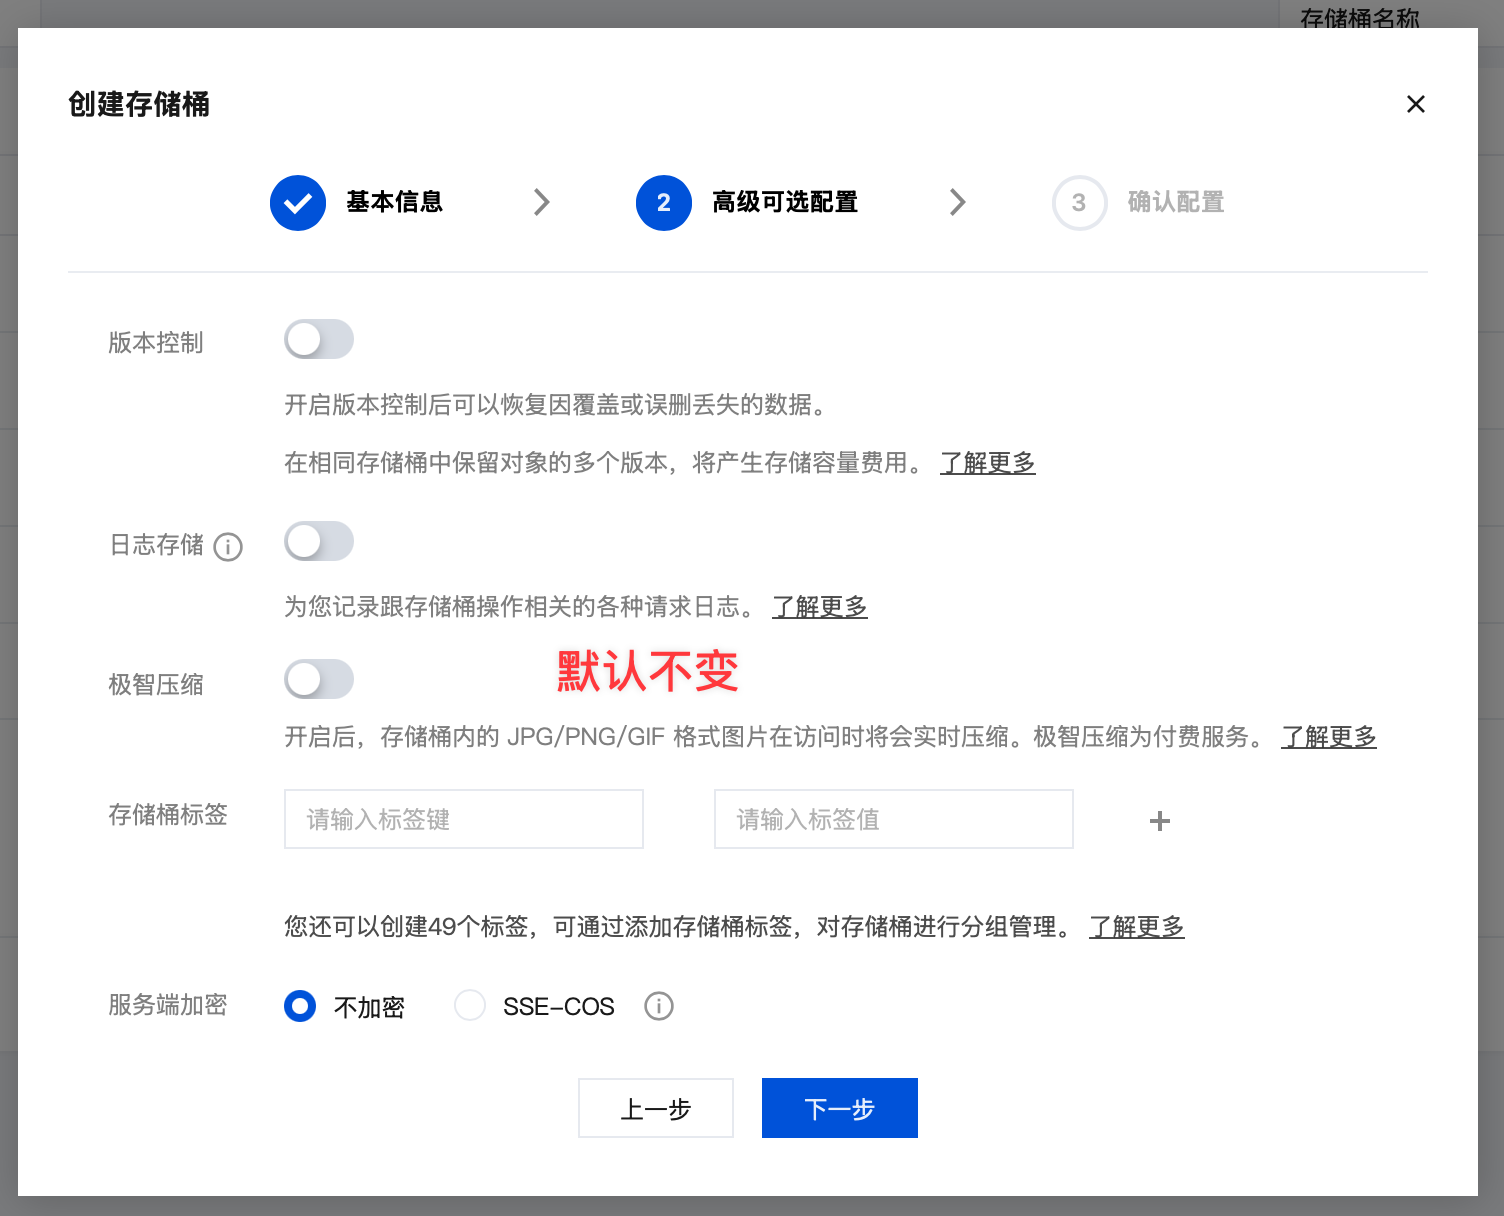The height and width of the screenshot is (1216, 1504).
Task: Click the add tag plus icon
Action: [1160, 821]
